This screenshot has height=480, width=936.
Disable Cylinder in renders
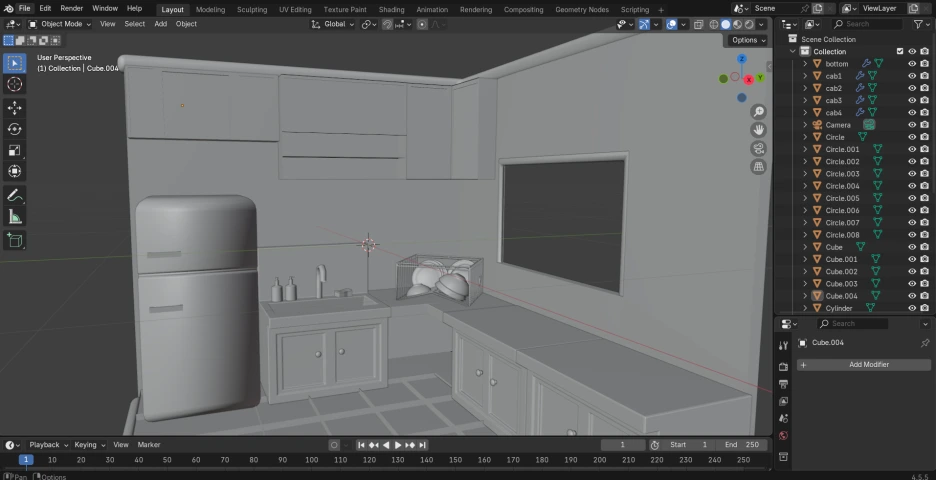[x=925, y=308]
